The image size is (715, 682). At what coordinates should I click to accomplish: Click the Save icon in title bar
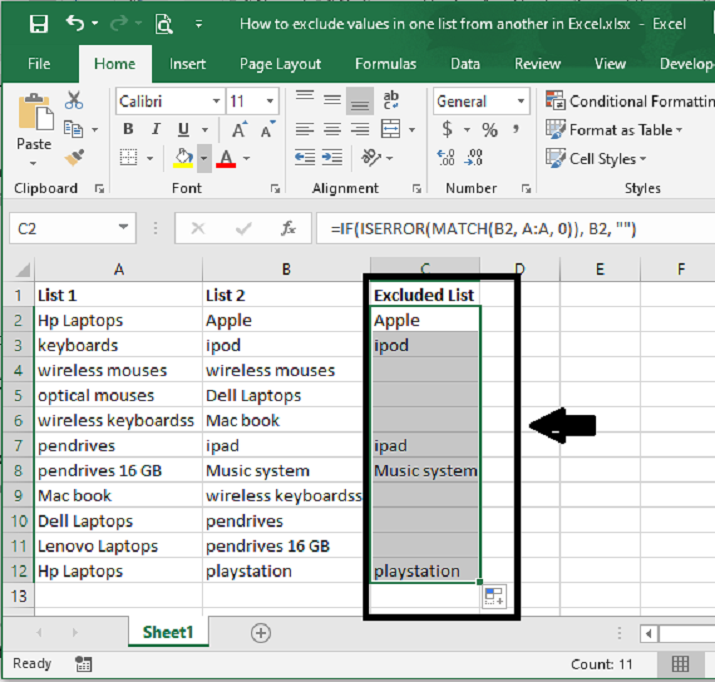(38, 23)
